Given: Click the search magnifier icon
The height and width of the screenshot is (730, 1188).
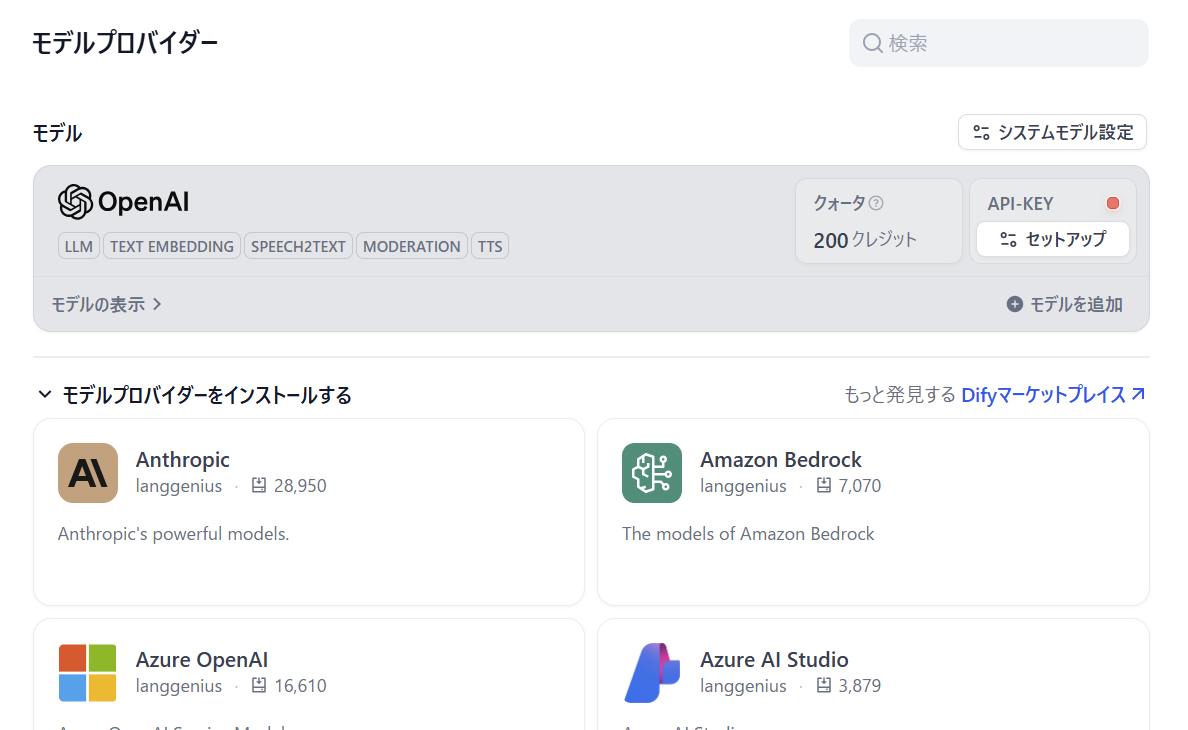Looking at the screenshot, I should pyautogui.click(x=873, y=43).
